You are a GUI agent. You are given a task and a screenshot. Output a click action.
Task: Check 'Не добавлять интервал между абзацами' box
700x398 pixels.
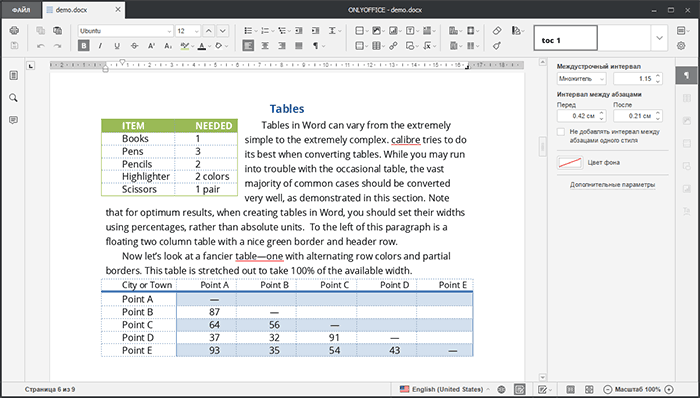click(x=561, y=132)
